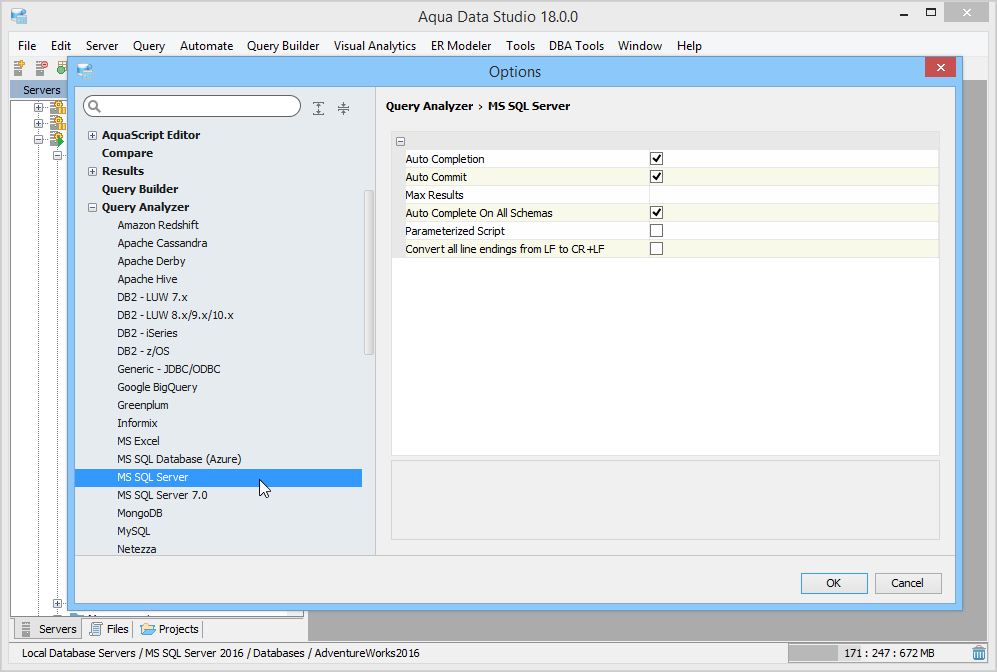Open the Query menu

coord(149,46)
